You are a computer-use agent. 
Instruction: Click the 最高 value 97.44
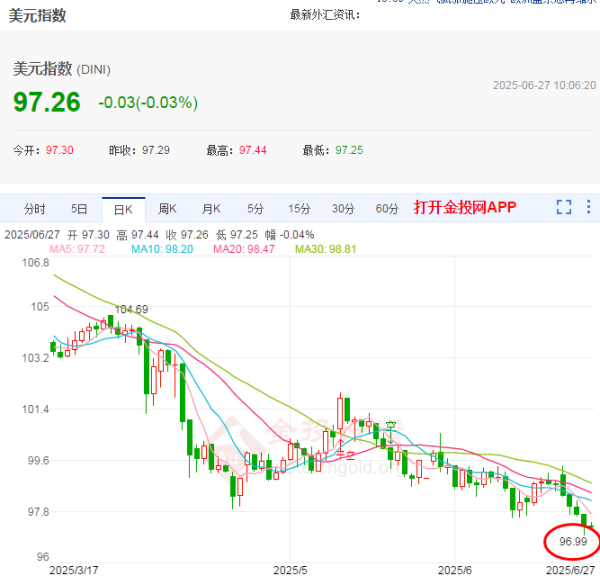click(253, 150)
